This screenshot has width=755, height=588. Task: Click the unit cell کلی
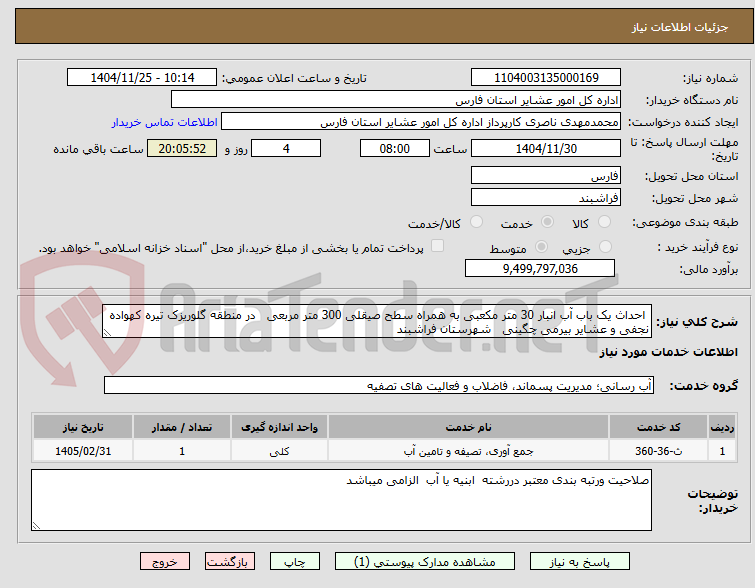[x=279, y=451]
